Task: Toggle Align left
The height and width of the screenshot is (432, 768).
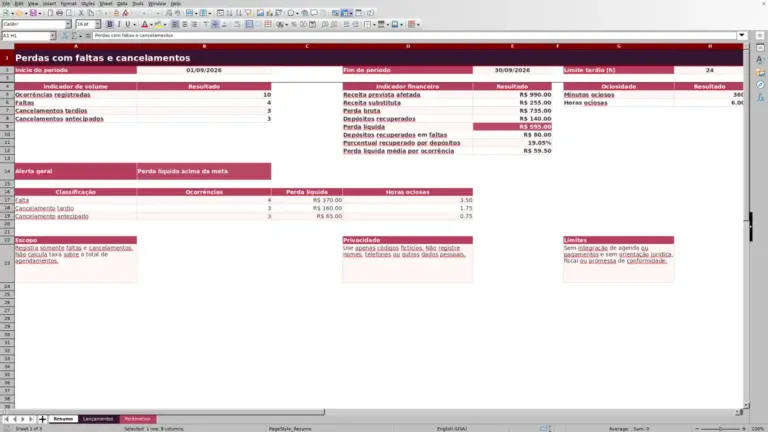Action: coord(175,24)
